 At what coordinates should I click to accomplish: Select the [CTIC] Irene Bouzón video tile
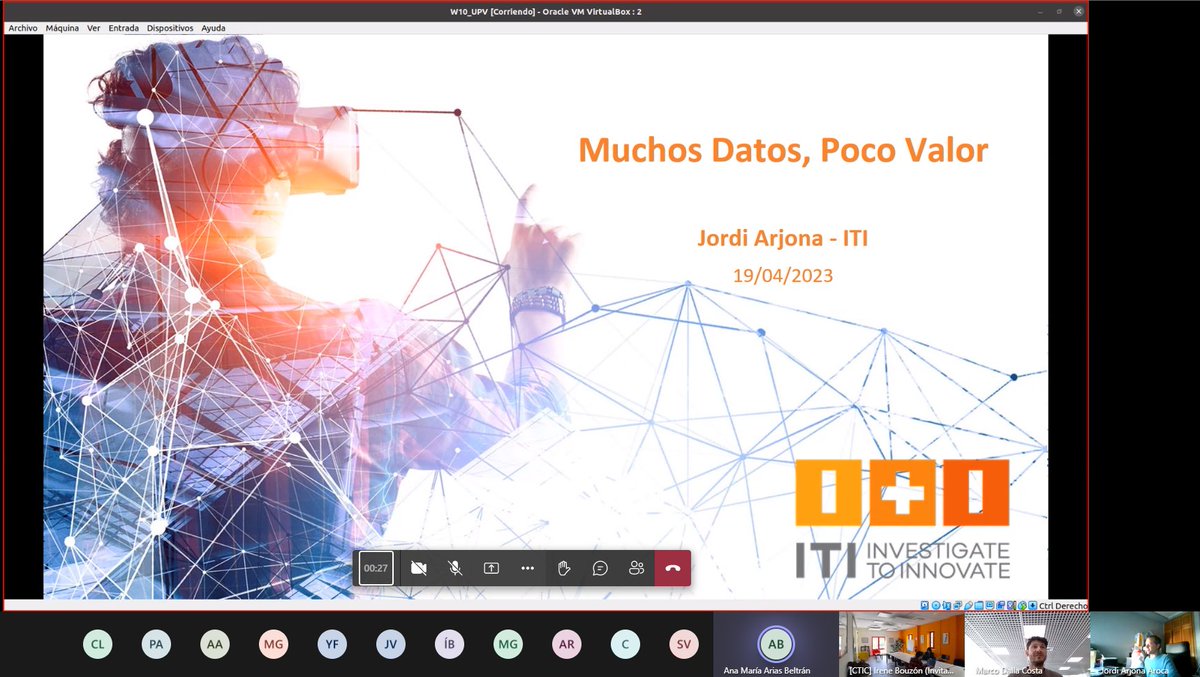click(902, 645)
